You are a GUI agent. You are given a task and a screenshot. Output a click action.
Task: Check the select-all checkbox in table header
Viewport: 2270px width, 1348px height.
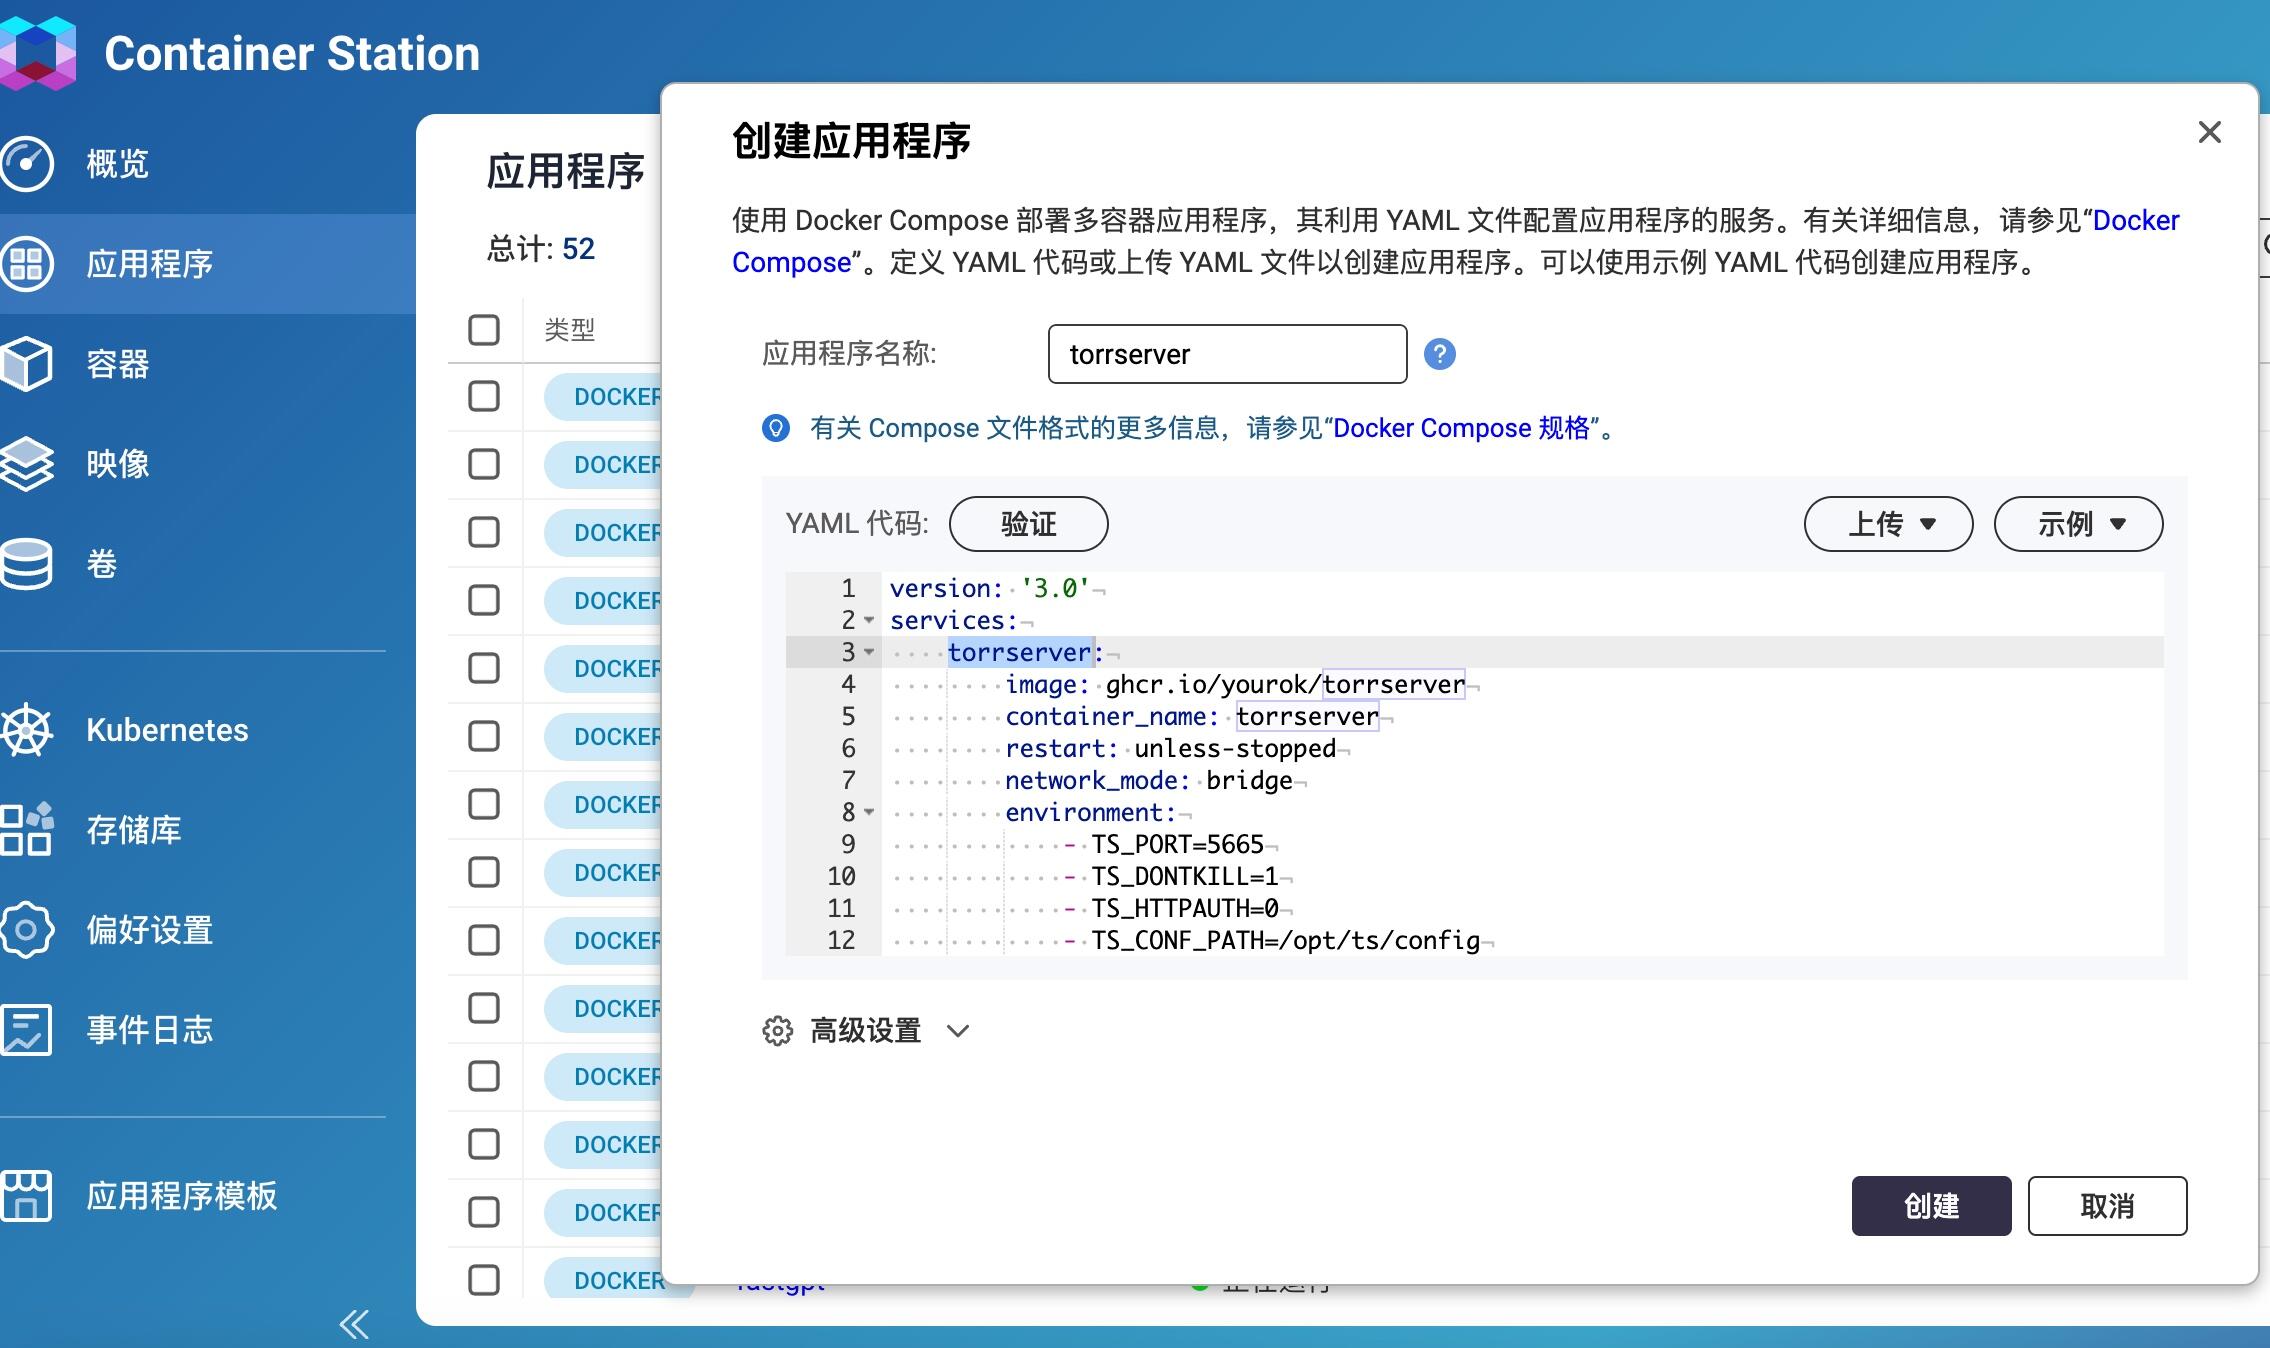[484, 329]
